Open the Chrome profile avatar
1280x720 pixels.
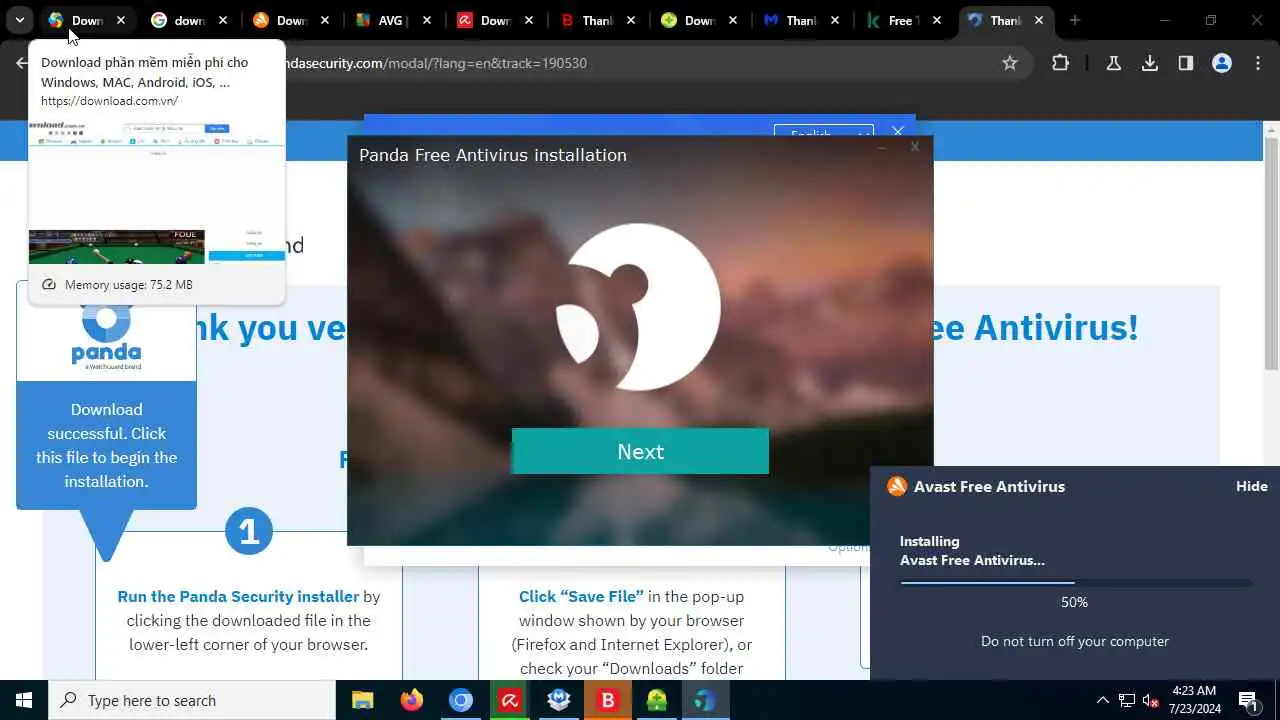1222,63
